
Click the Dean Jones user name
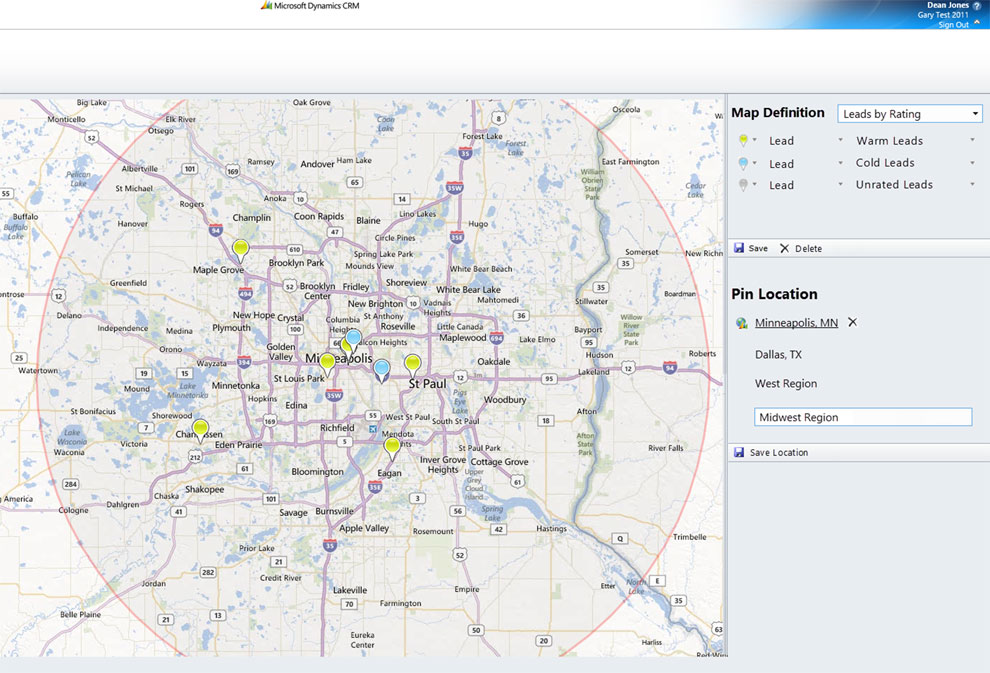[x=948, y=5]
